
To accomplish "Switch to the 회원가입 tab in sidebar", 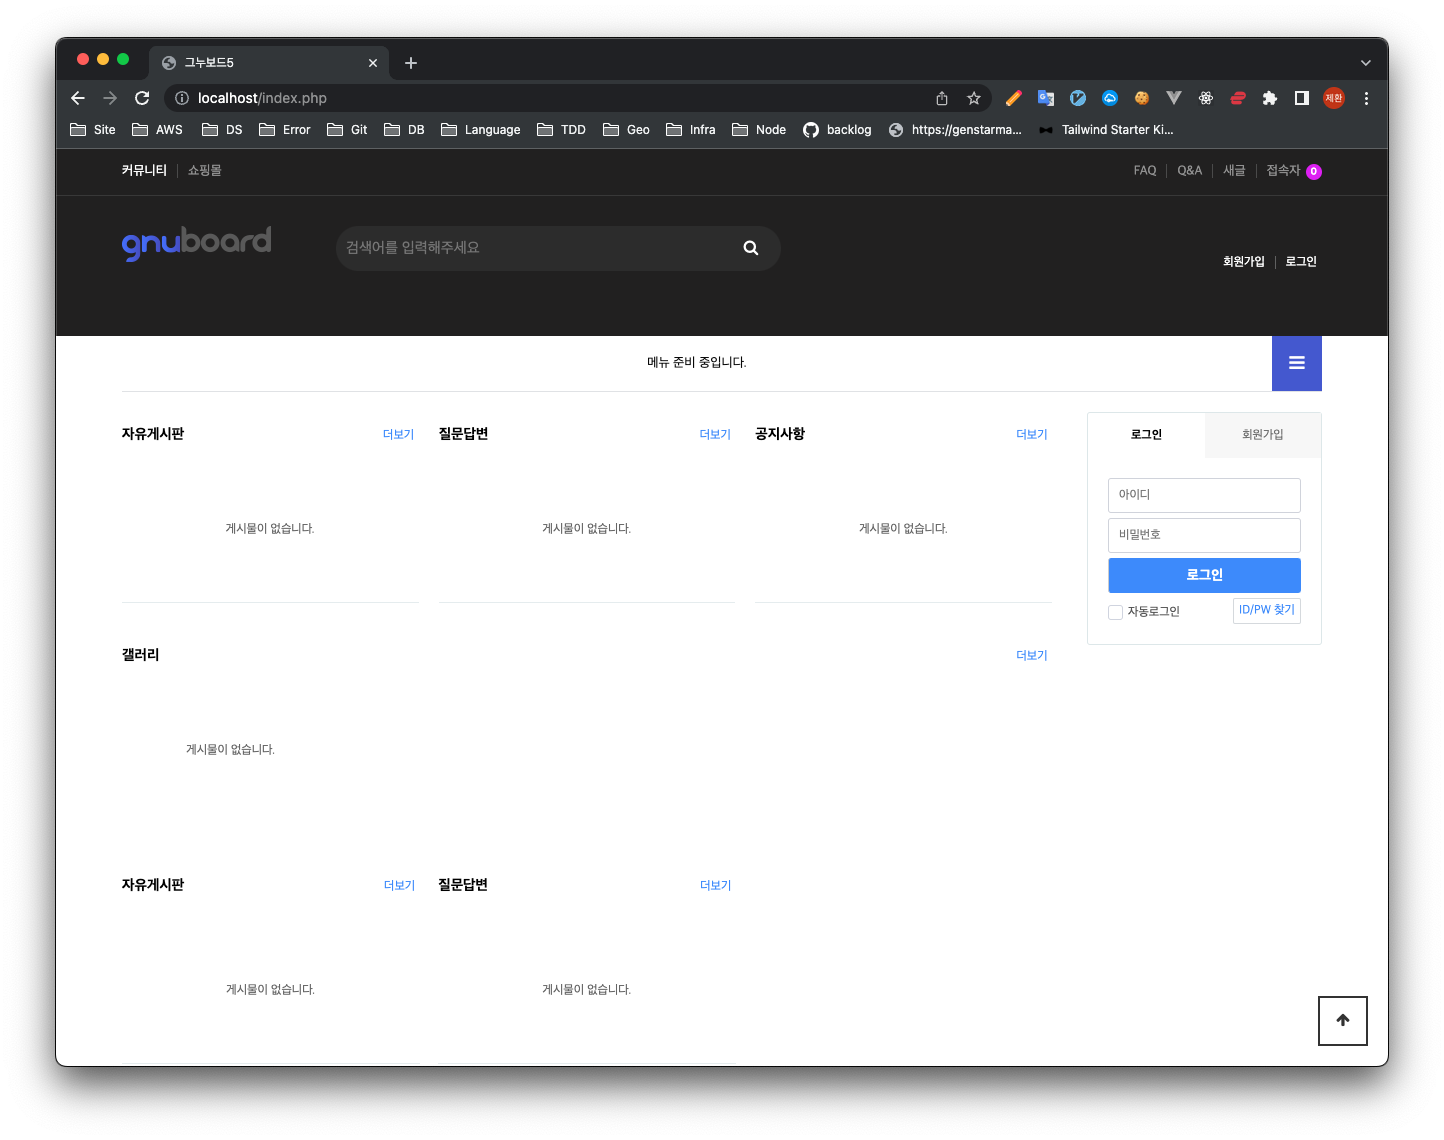I will (x=1263, y=435).
